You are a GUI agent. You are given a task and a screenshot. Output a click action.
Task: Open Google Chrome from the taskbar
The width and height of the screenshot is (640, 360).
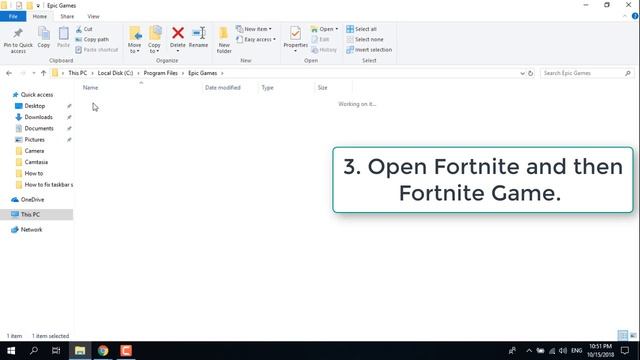coord(103,351)
